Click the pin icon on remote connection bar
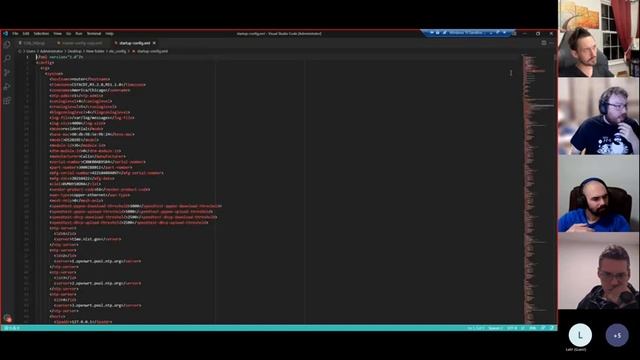 pyautogui.click(x=432, y=32)
